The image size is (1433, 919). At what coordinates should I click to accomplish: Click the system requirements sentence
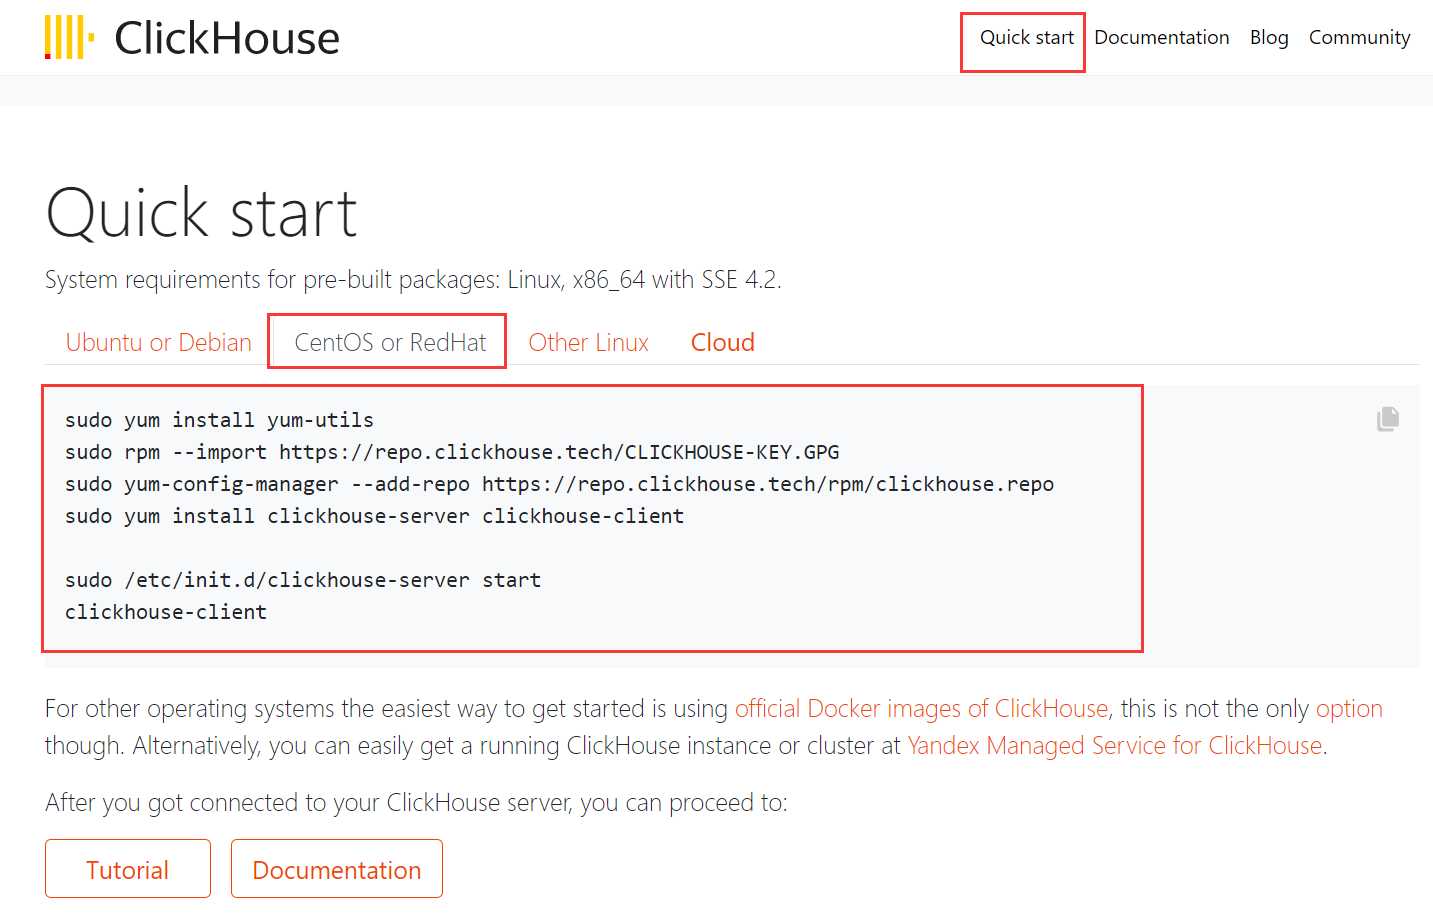click(413, 279)
